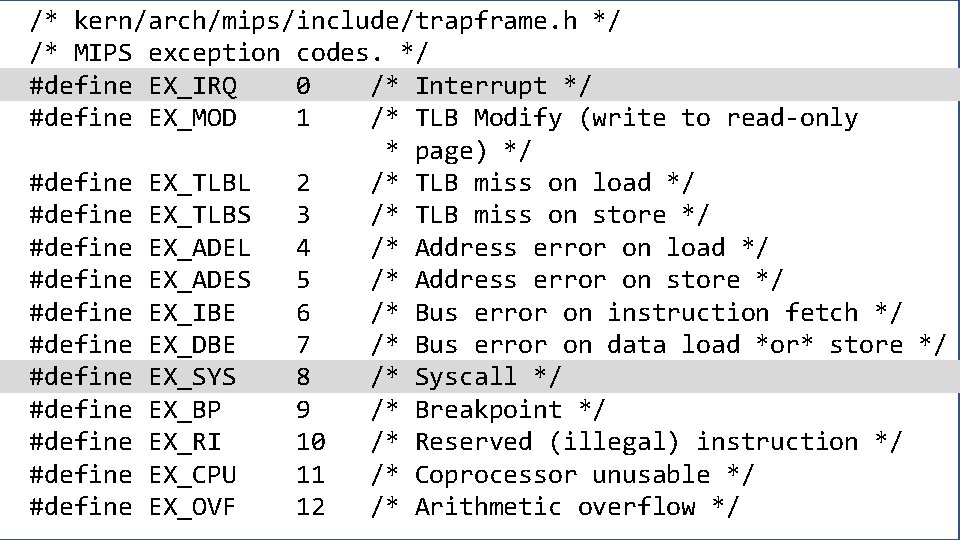Click the EX_RI constant name
This screenshot has width=960, height=540.
pos(185,442)
